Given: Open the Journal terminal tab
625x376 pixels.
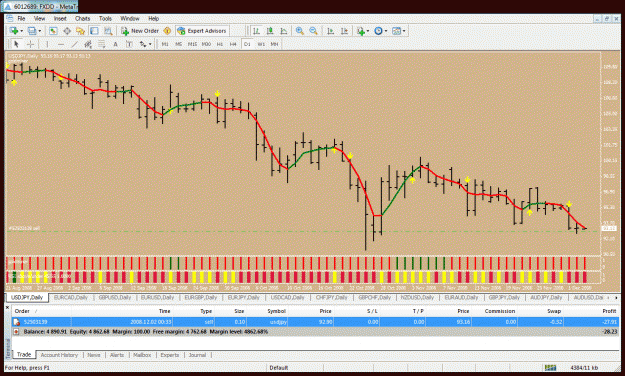Looking at the screenshot, I should [x=197, y=355].
